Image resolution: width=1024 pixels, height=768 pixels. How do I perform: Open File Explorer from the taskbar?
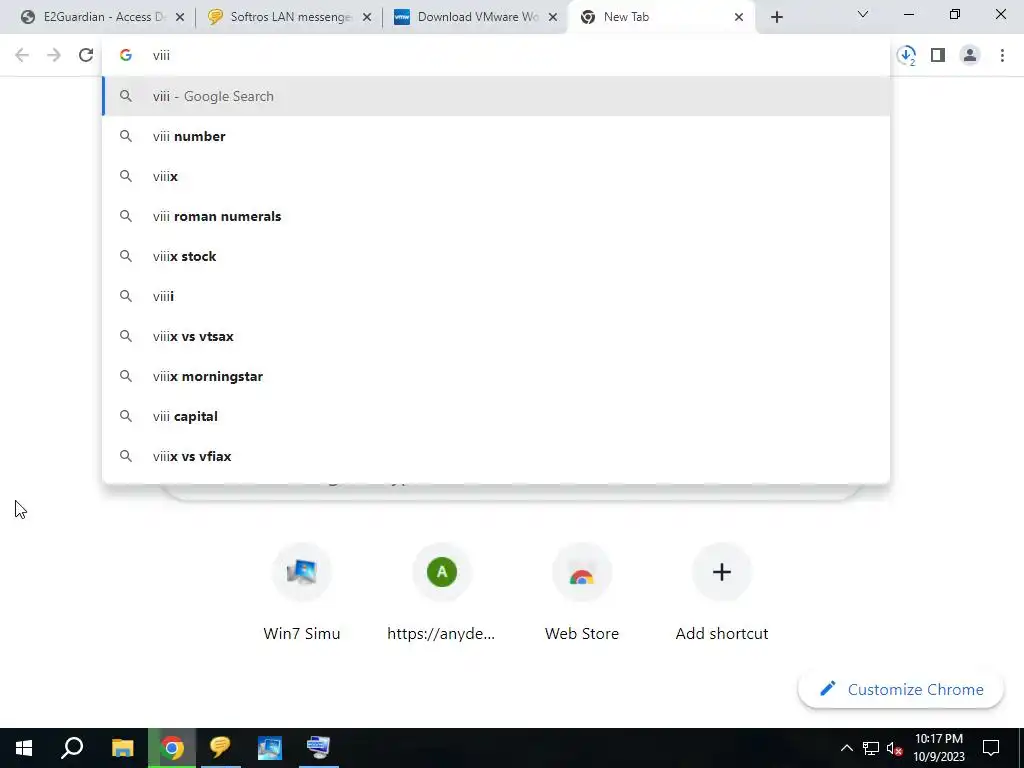(x=122, y=748)
